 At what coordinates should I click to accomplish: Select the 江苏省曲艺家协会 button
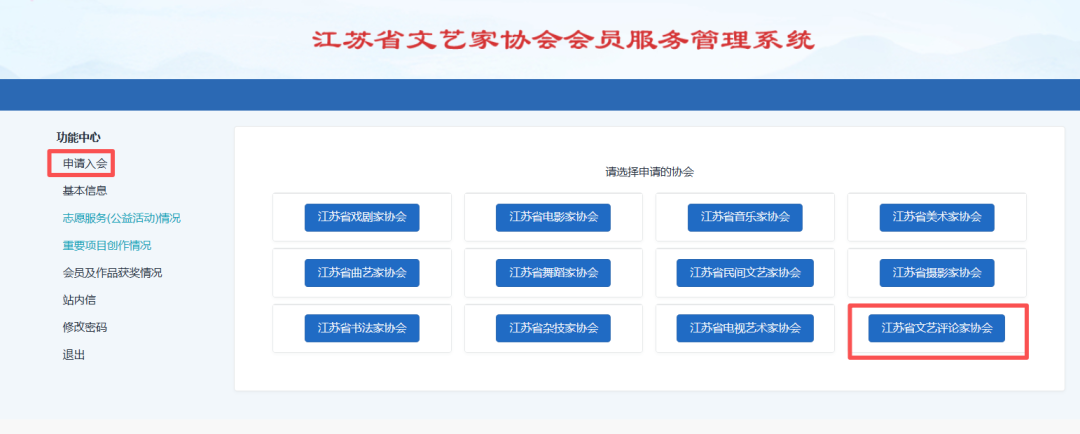(361, 272)
